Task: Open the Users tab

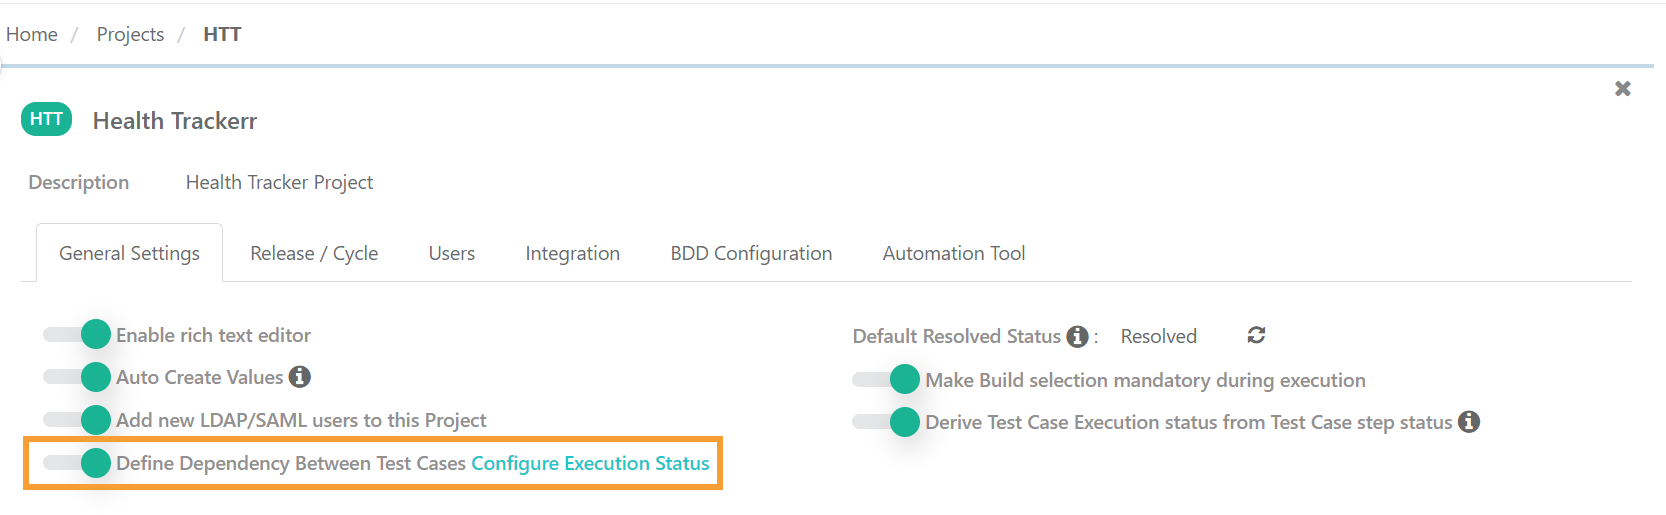Action: pyautogui.click(x=452, y=253)
